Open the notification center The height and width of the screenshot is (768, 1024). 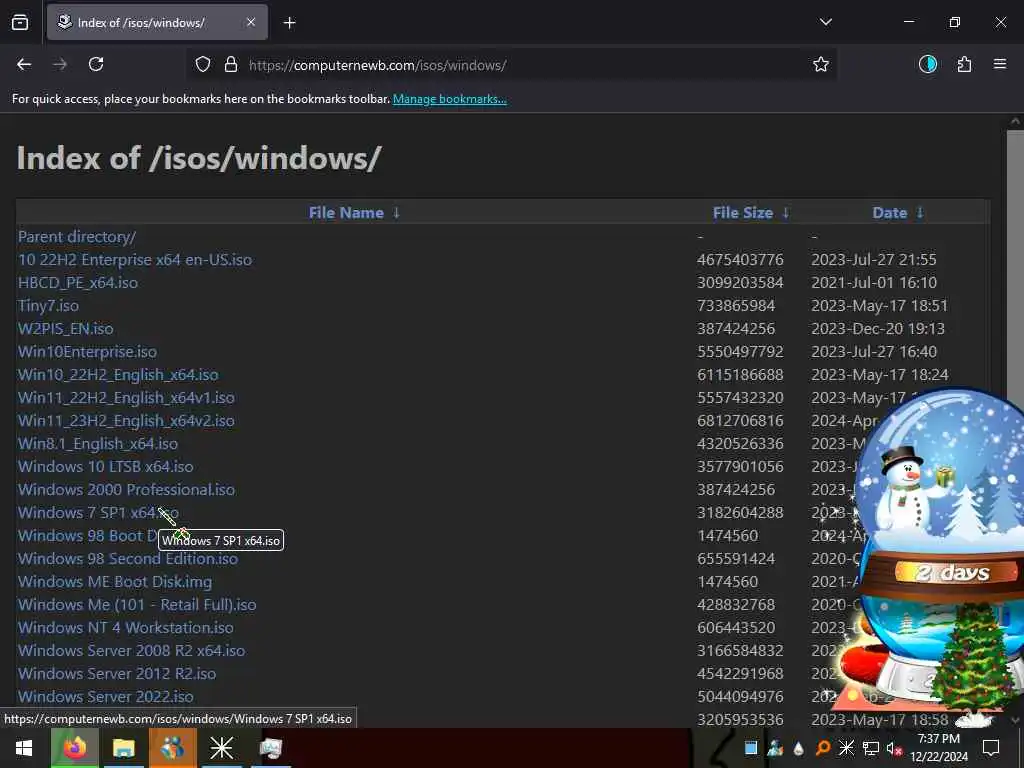pos(991,748)
